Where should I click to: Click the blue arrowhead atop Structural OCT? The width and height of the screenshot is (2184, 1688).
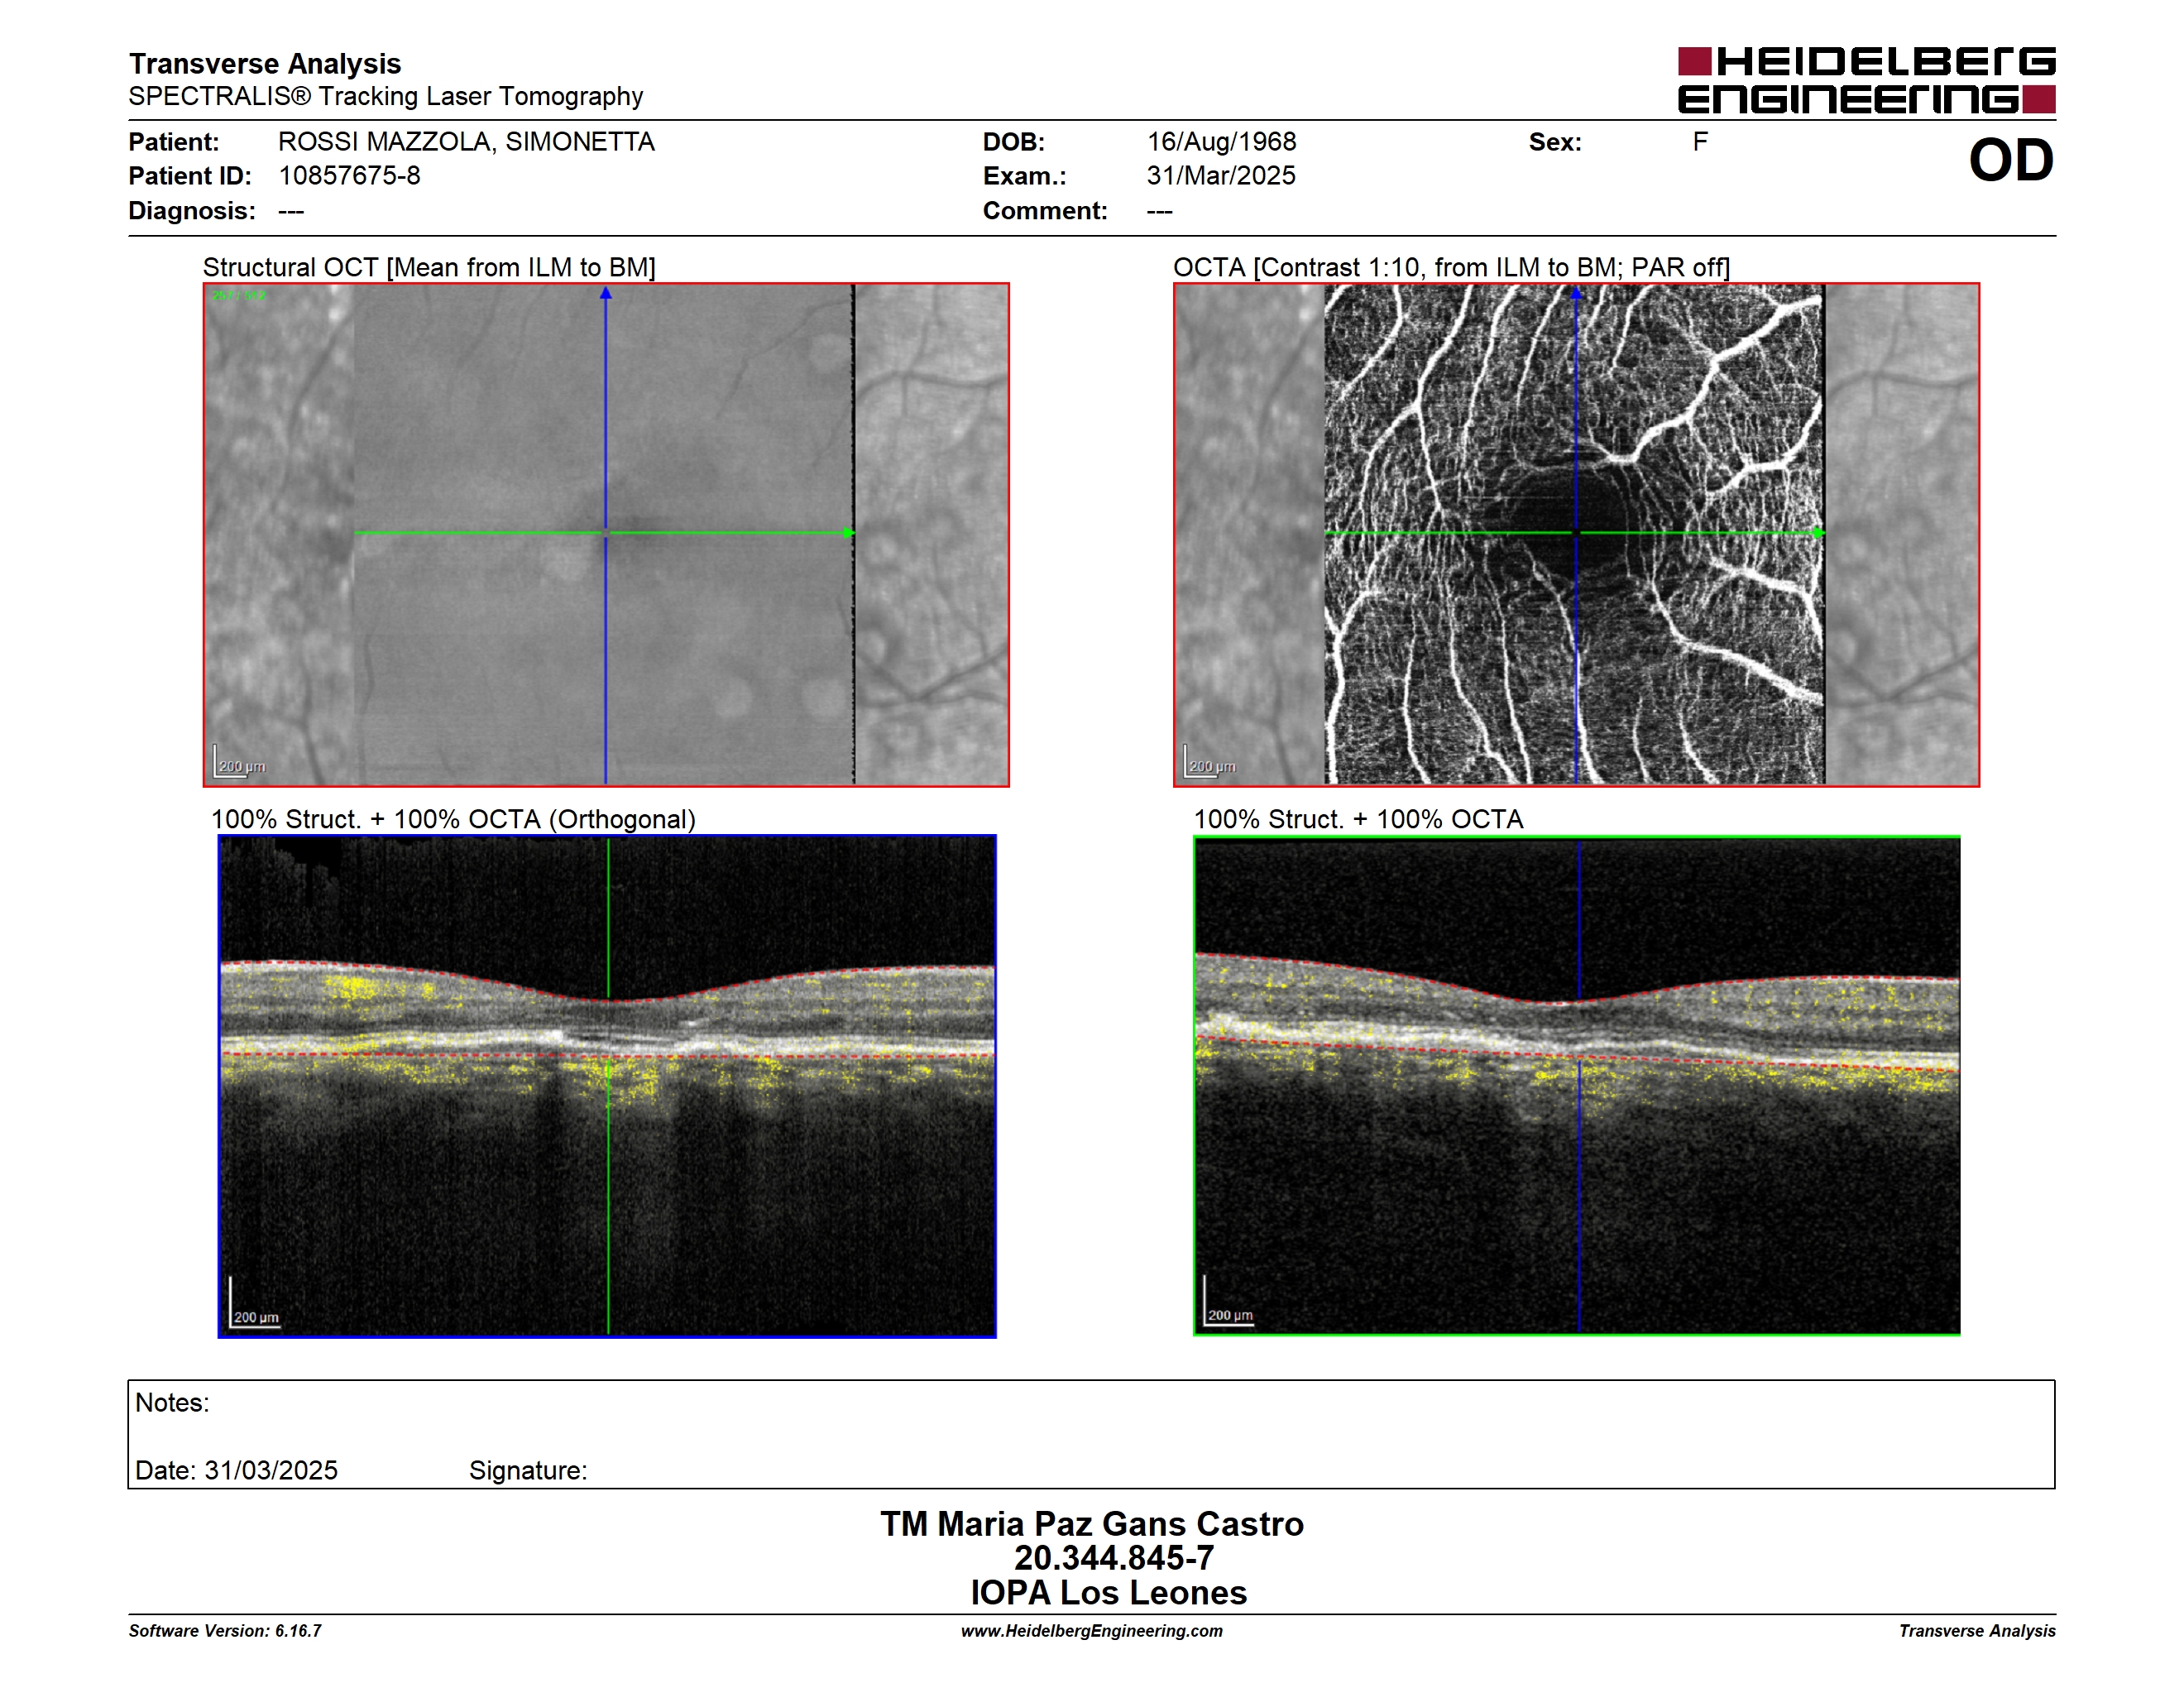(605, 293)
